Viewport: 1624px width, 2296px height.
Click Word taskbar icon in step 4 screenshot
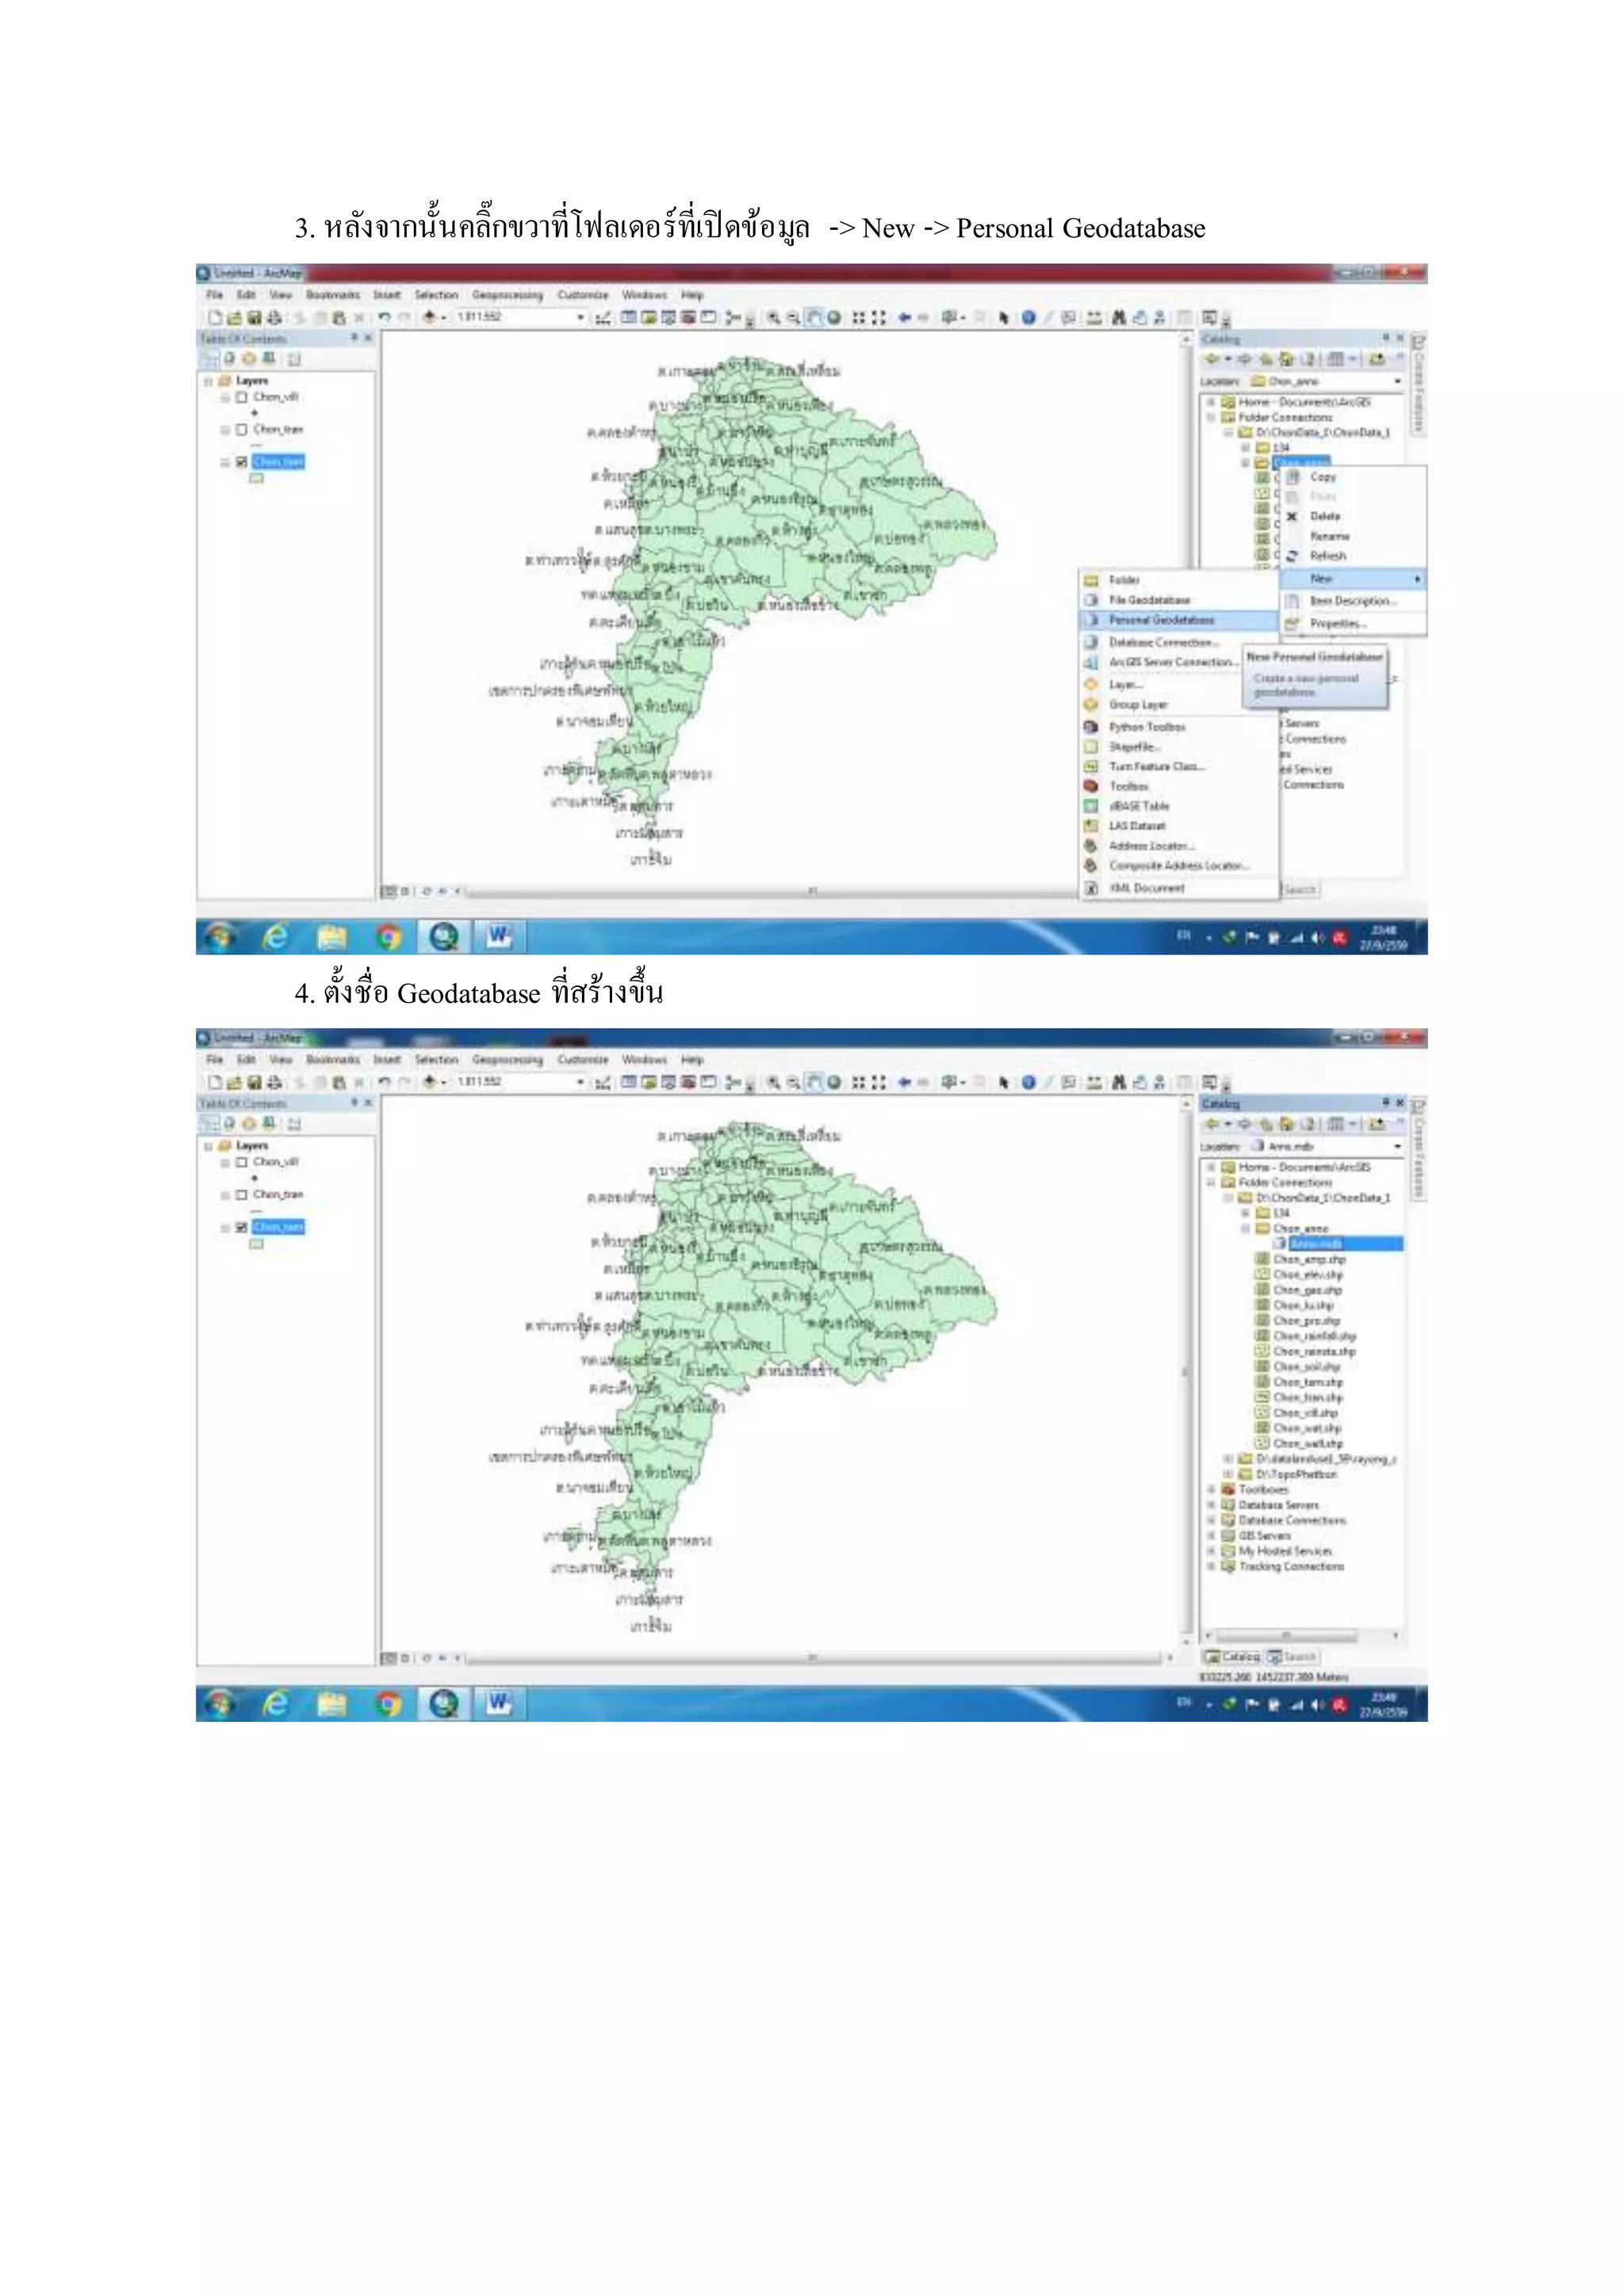coord(498,1703)
